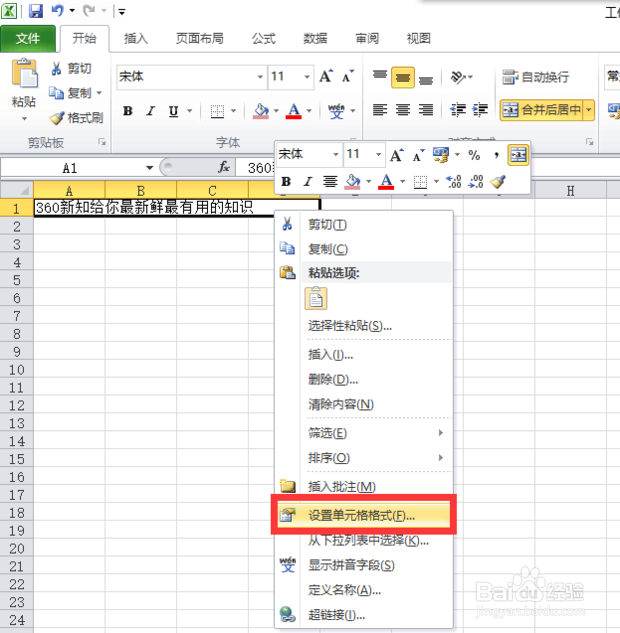620x633 pixels.
Task: Open the merge and center dropdown arrow
Action: click(589, 110)
